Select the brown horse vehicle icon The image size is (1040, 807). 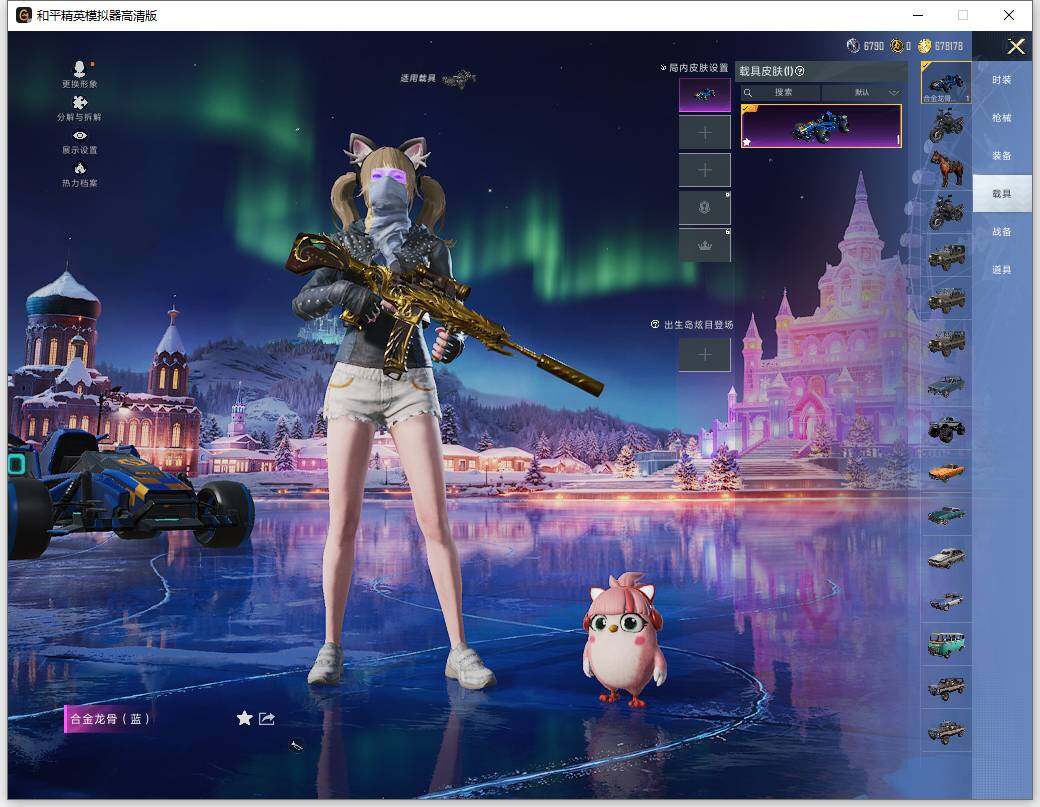(x=946, y=168)
